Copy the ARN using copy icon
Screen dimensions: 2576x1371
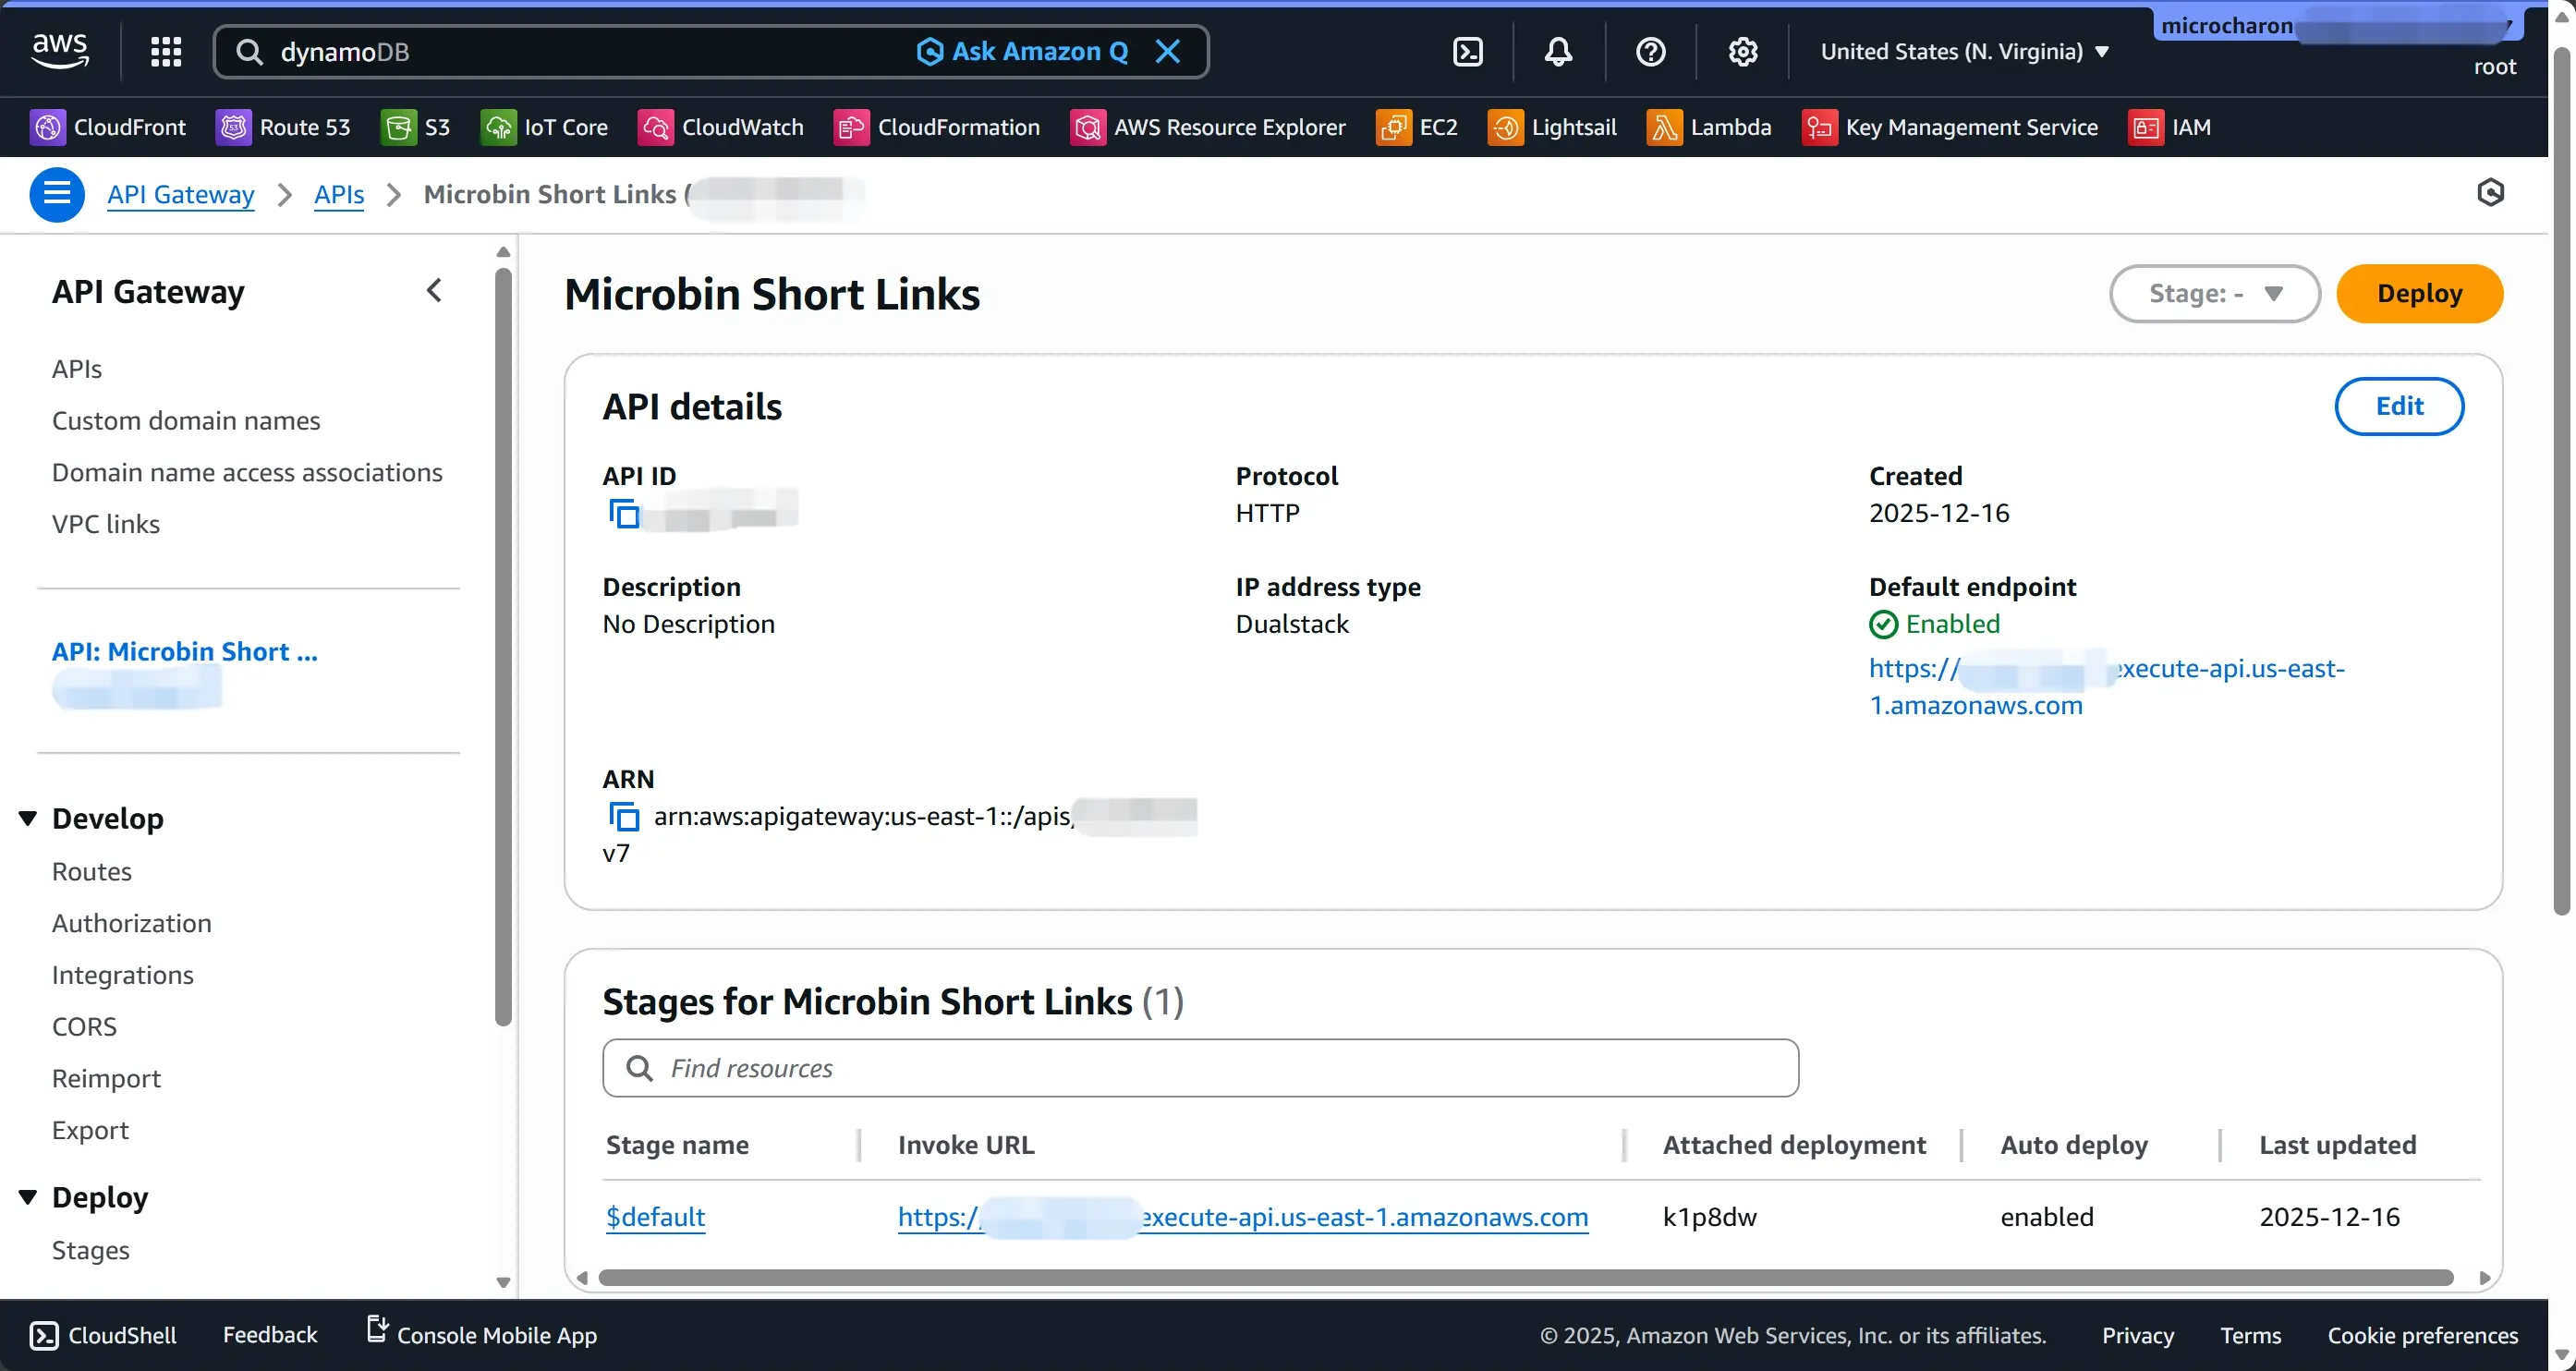[x=624, y=816]
